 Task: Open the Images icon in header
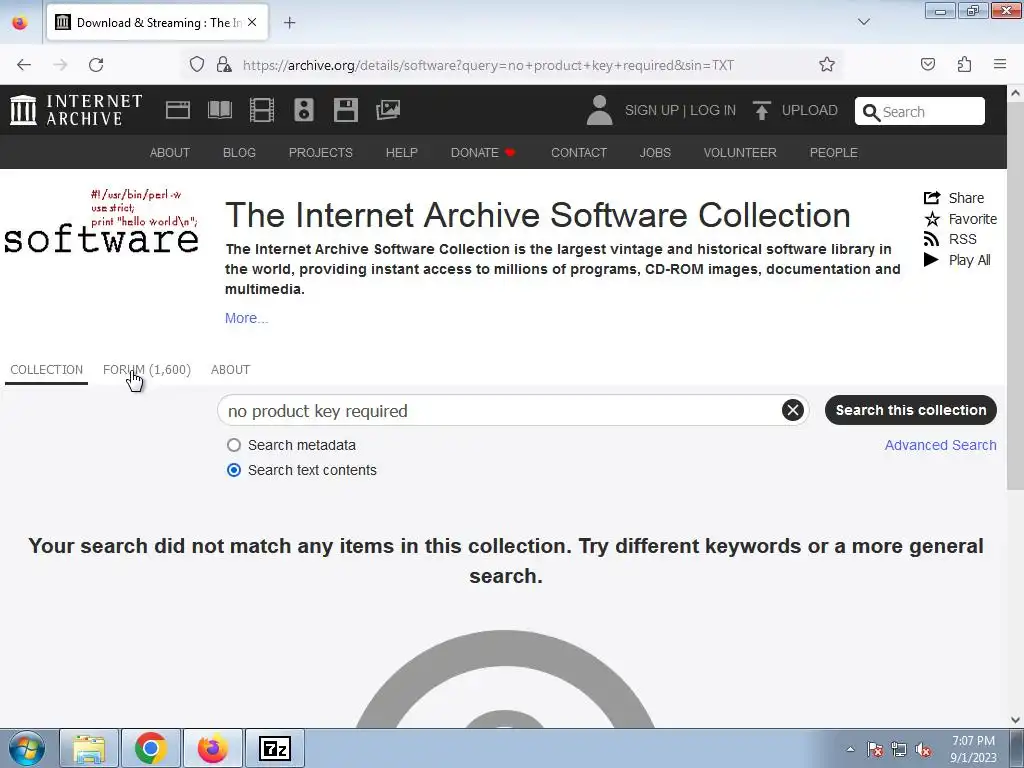click(x=388, y=110)
